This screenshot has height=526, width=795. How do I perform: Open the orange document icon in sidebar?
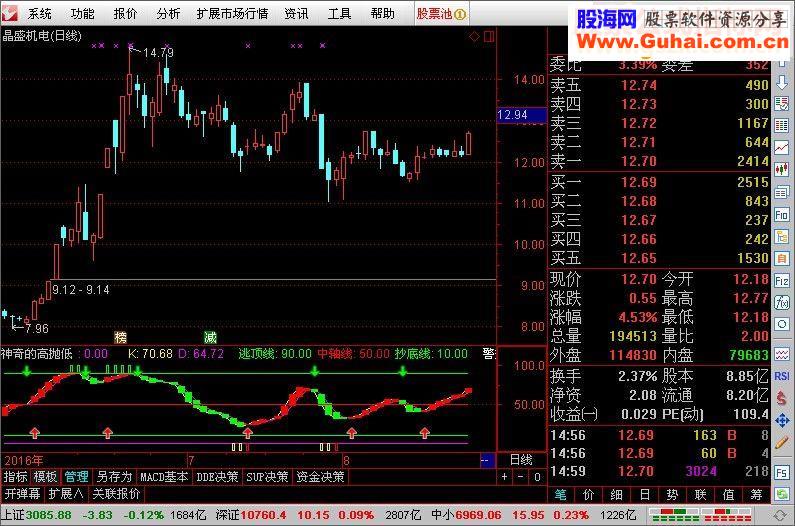click(x=782, y=258)
